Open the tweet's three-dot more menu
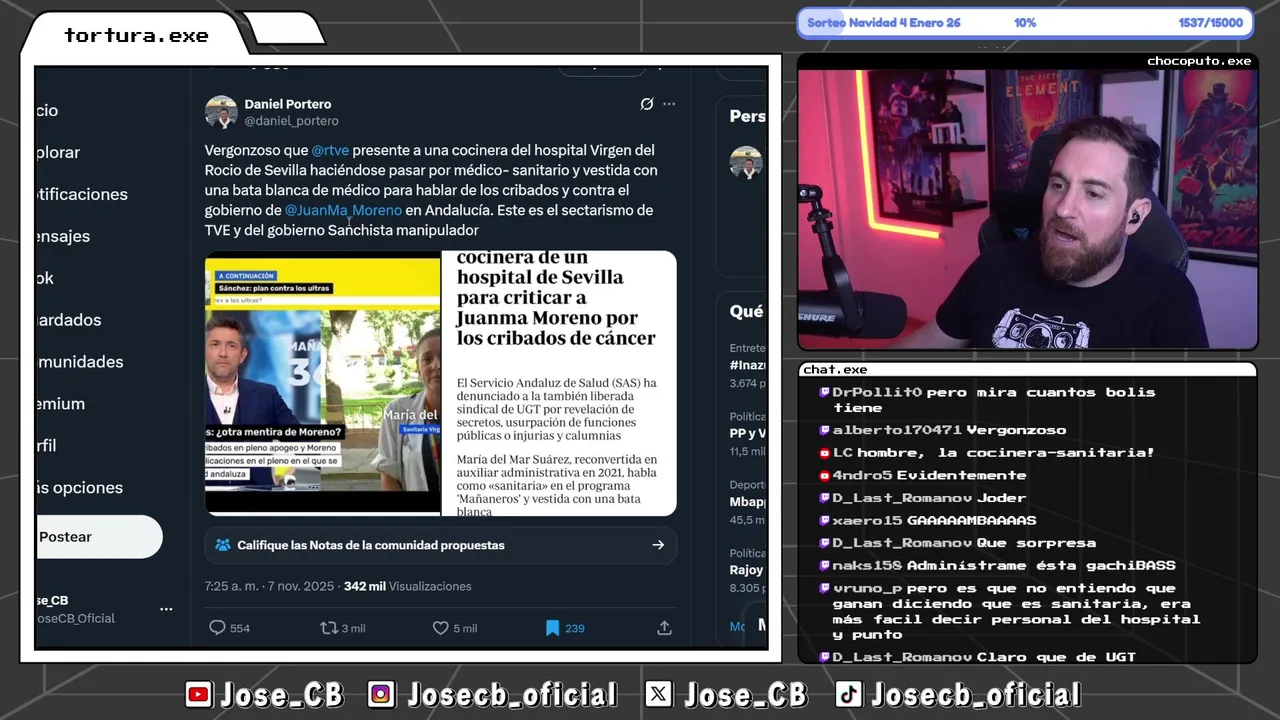The height and width of the screenshot is (720, 1280). coord(669,104)
